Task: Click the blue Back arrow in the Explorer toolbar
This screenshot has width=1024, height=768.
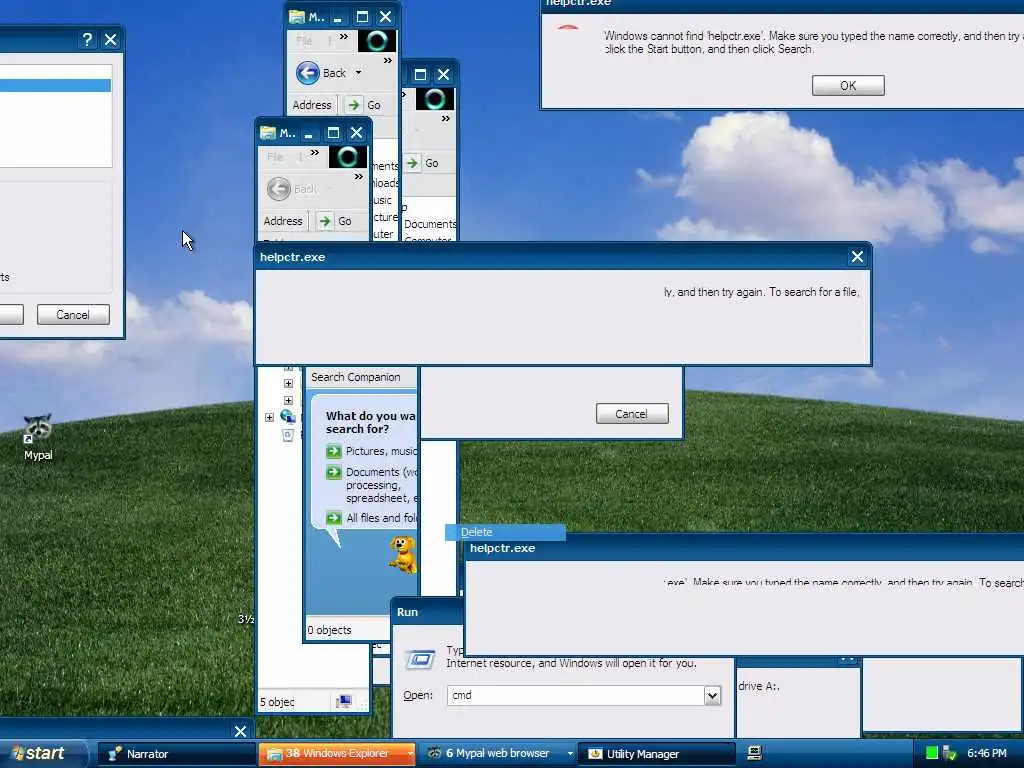Action: click(x=308, y=72)
